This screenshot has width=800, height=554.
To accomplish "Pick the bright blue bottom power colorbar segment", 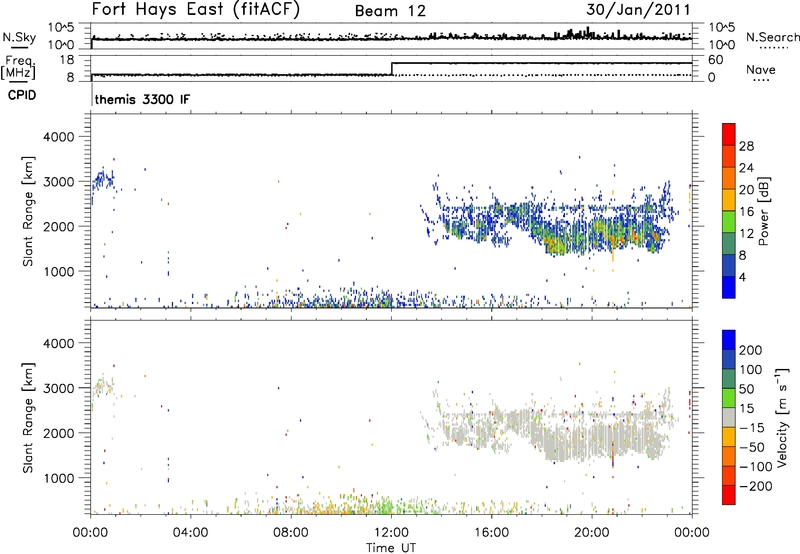I will click(x=729, y=287).
